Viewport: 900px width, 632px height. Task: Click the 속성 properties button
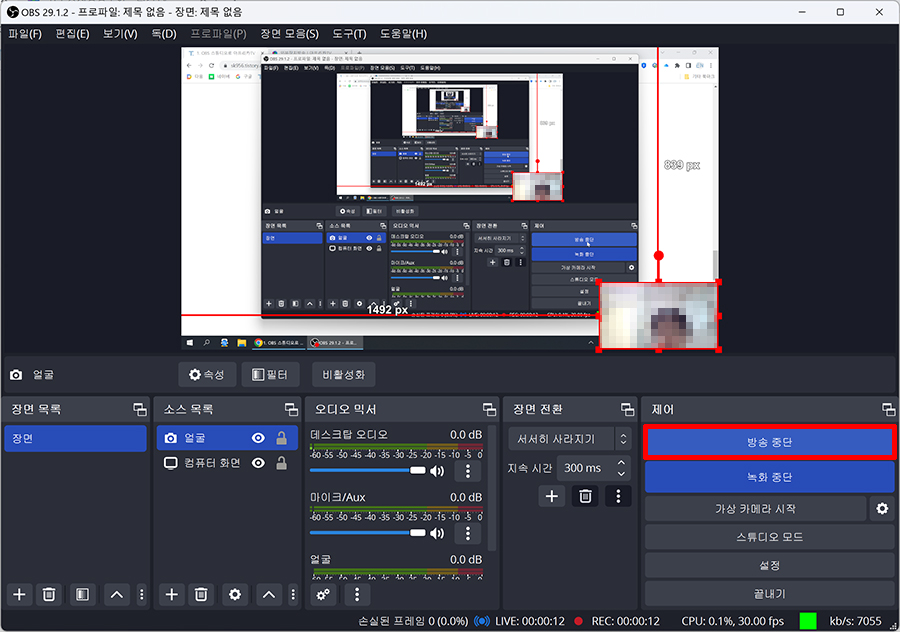[207, 374]
